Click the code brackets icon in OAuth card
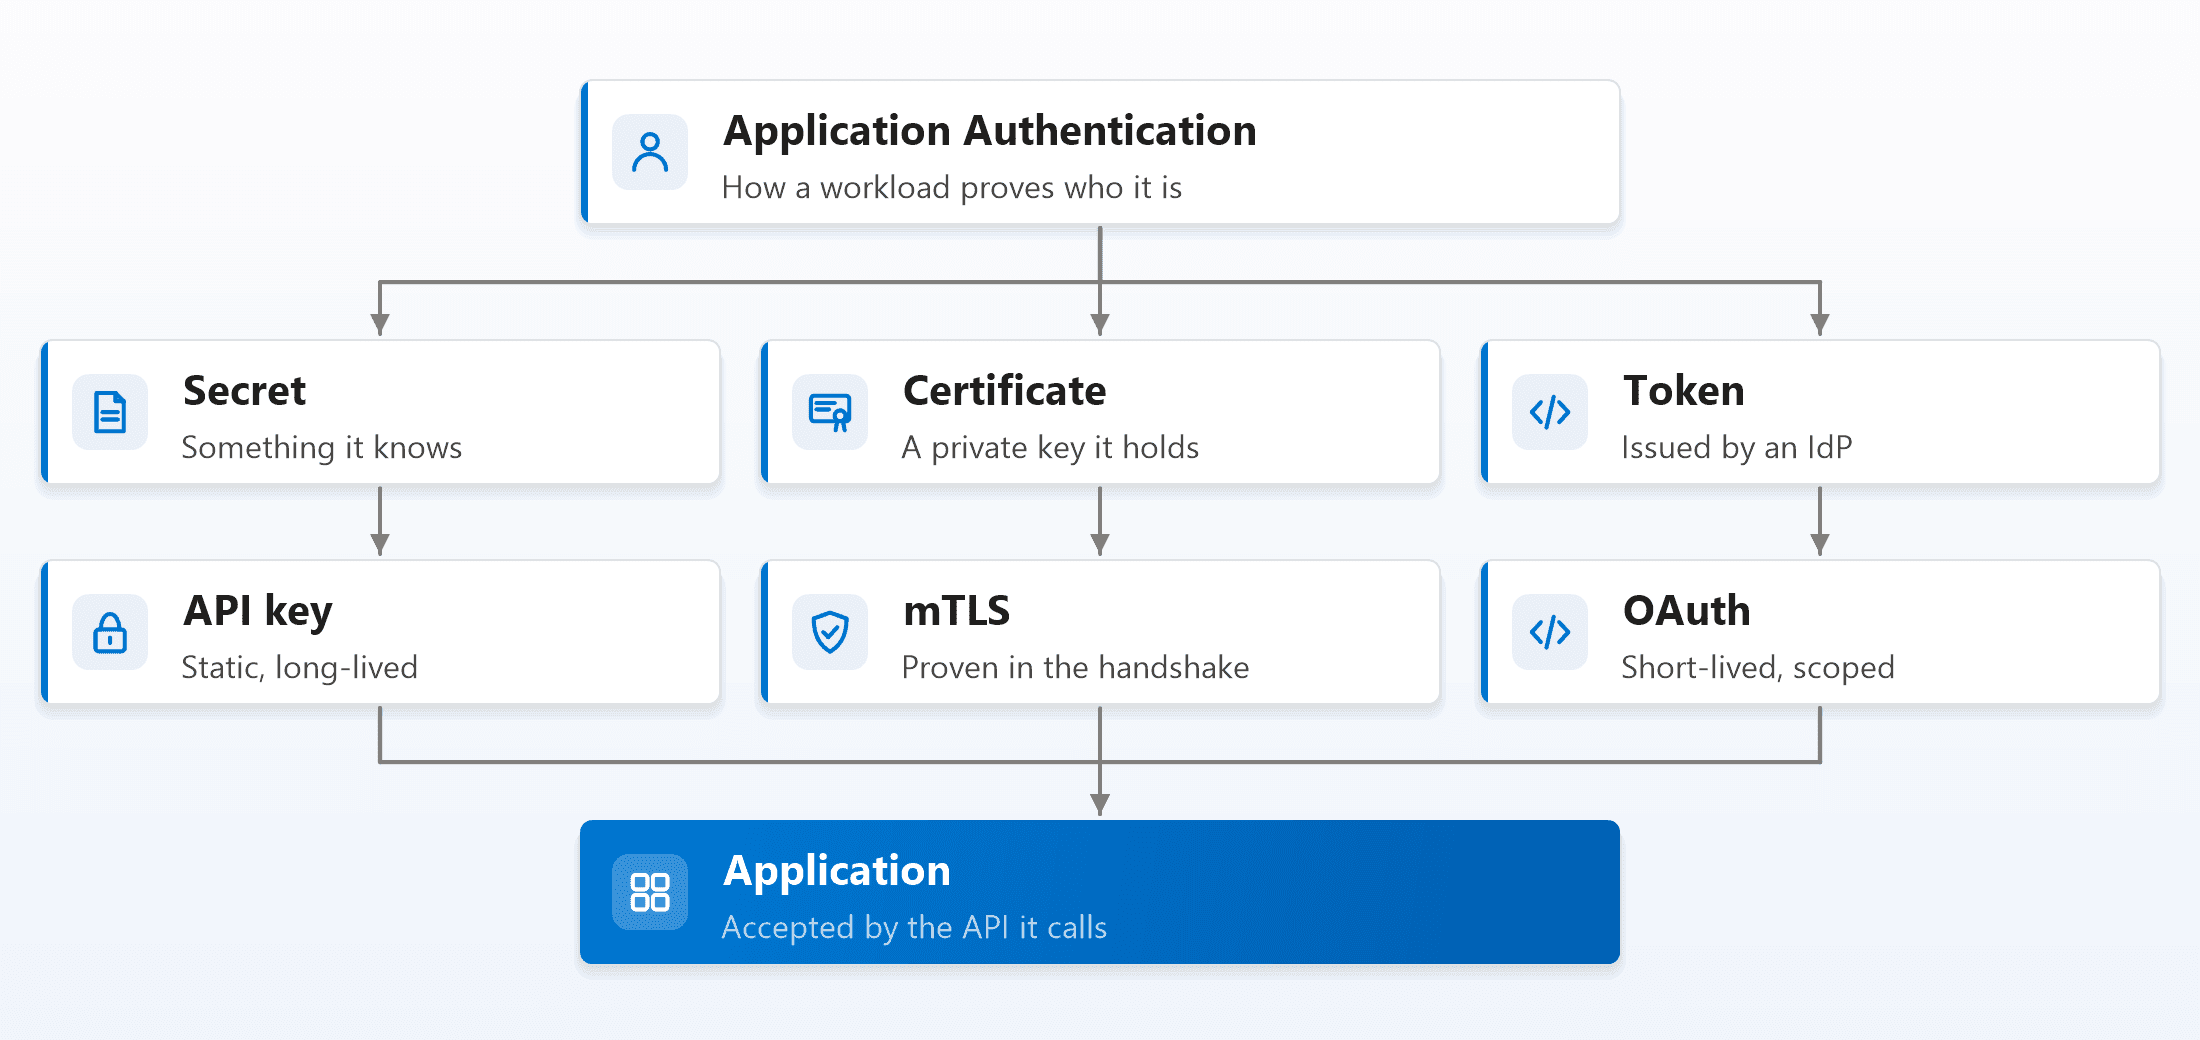 [x=1550, y=632]
